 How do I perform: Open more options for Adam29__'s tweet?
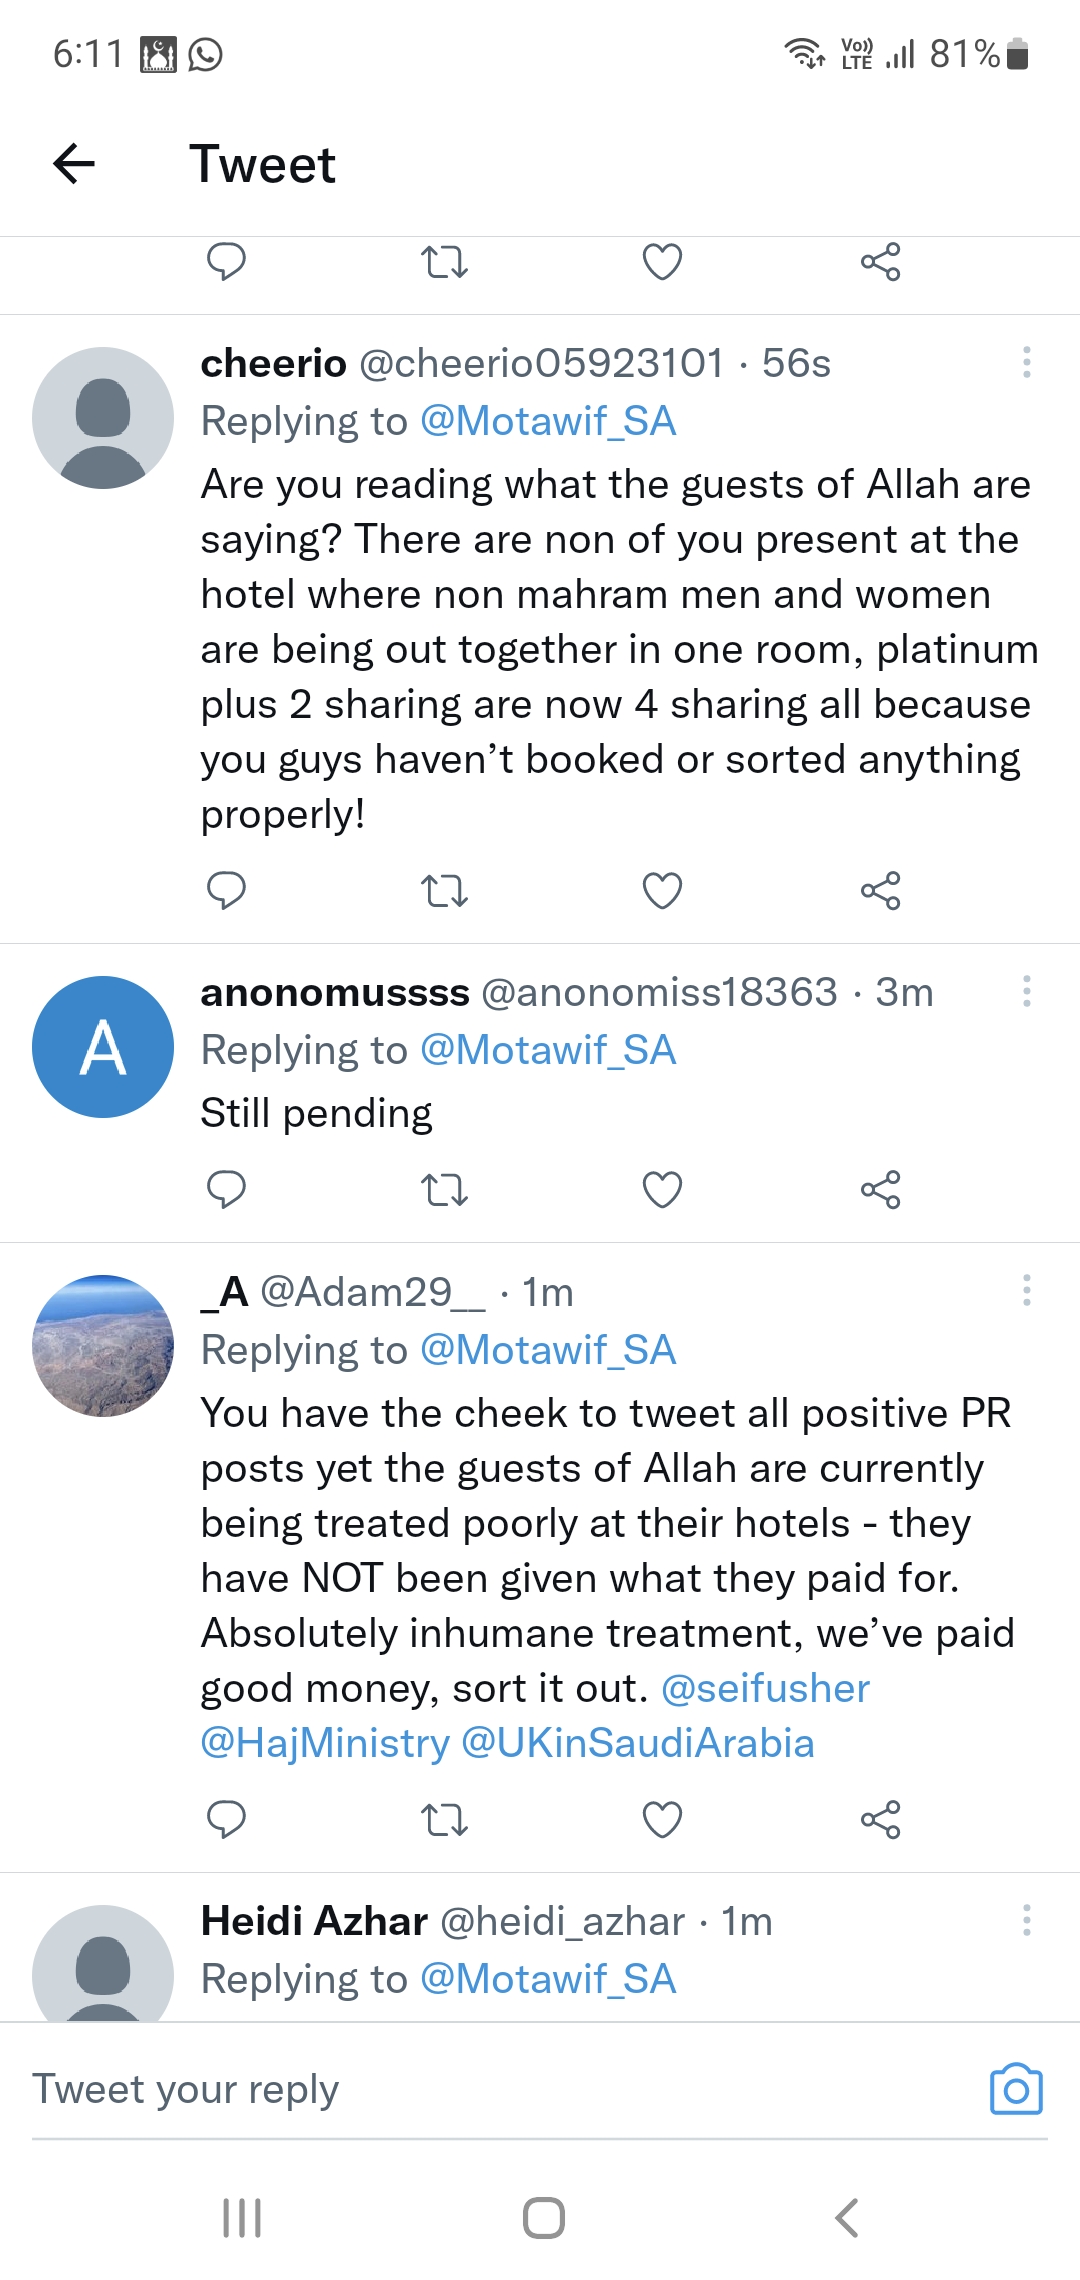[x=1026, y=1290]
